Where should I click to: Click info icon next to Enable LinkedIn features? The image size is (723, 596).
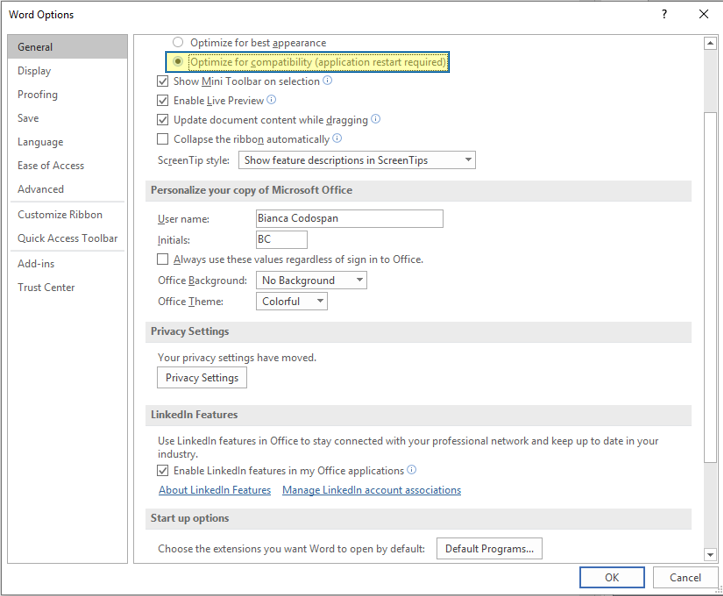[412, 470]
